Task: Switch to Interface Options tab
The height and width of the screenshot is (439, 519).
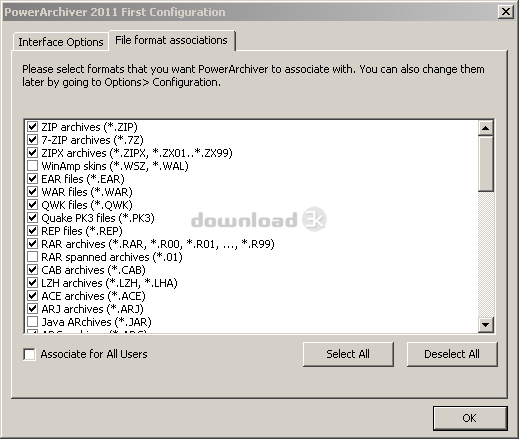Action: [61, 42]
